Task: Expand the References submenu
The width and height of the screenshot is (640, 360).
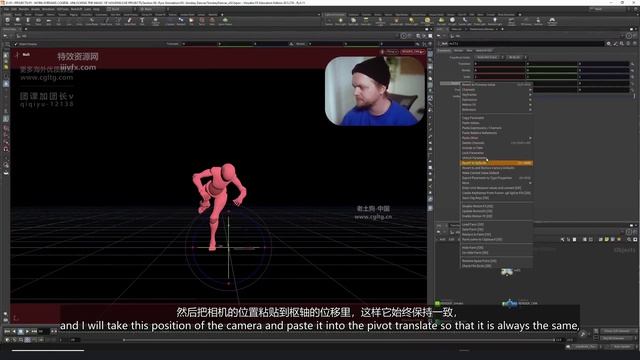Action: [496, 109]
